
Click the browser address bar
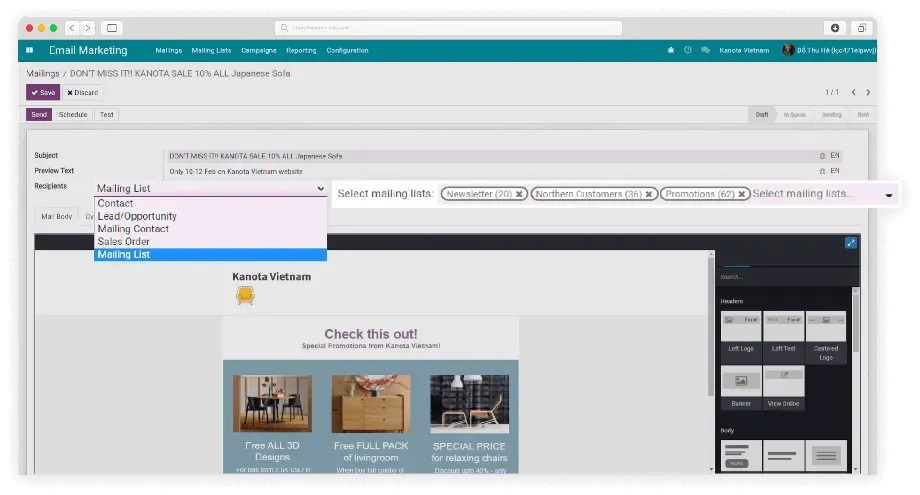448,28
